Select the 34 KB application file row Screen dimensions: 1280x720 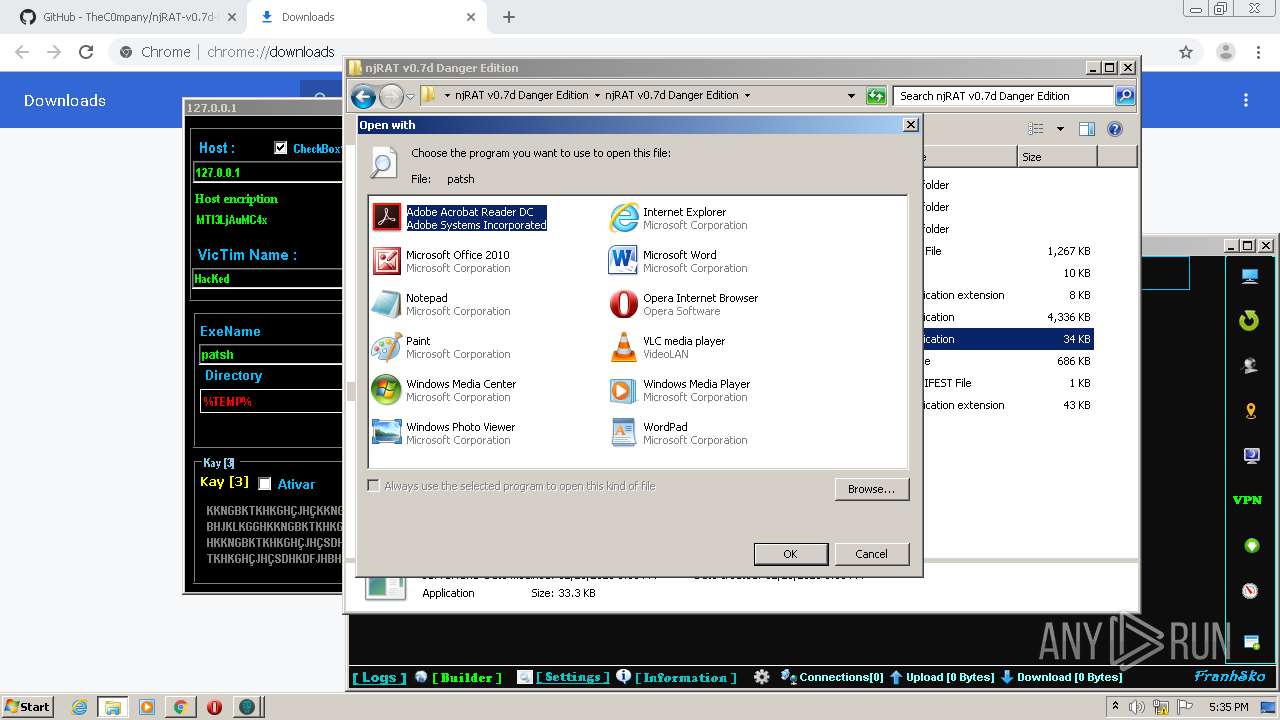click(1008, 339)
